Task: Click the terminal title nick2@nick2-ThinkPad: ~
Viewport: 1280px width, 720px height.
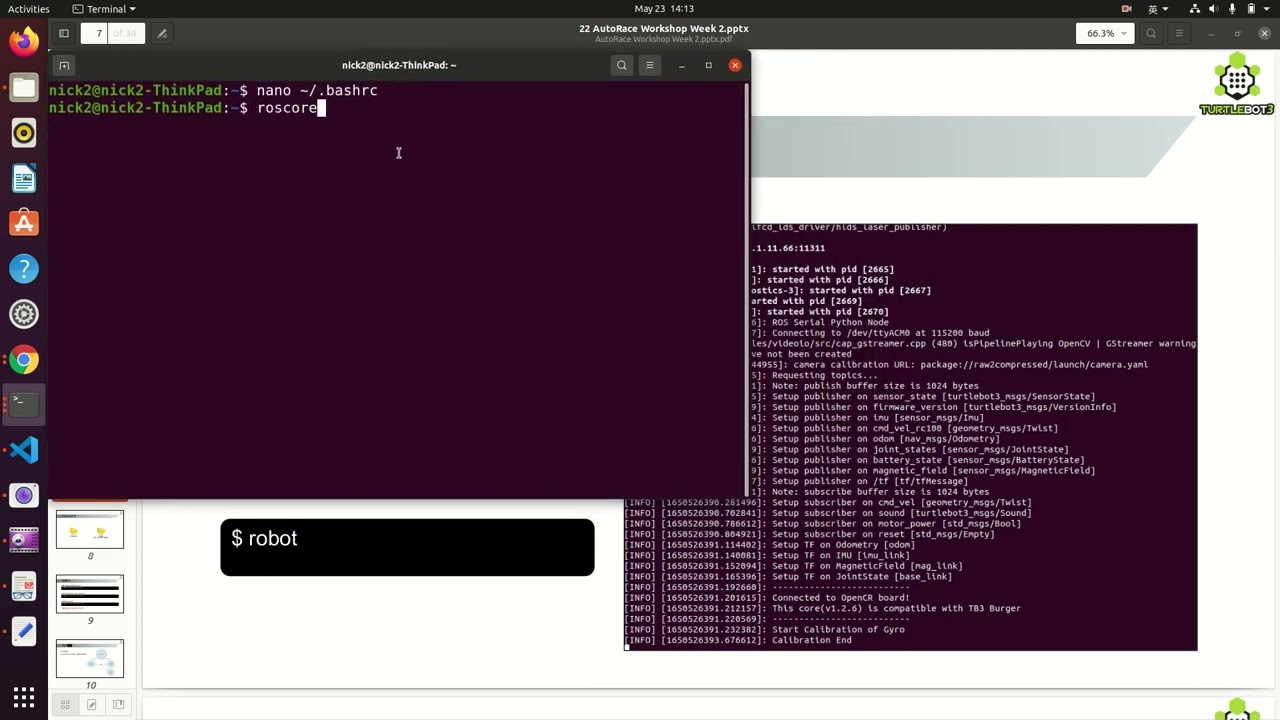Action: pyautogui.click(x=399, y=65)
